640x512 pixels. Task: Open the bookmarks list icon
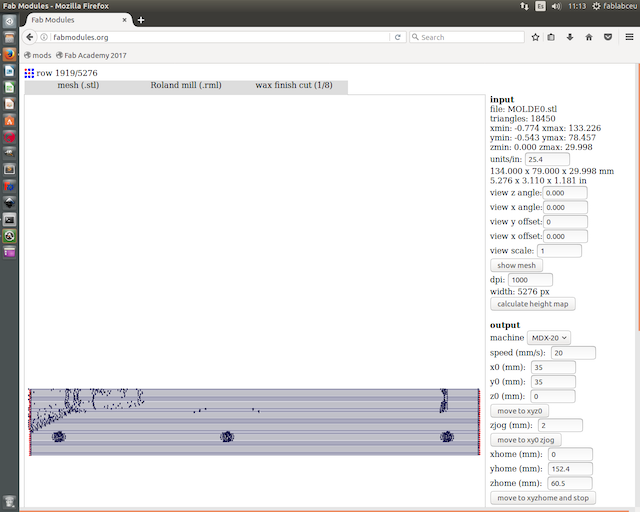(551, 37)
